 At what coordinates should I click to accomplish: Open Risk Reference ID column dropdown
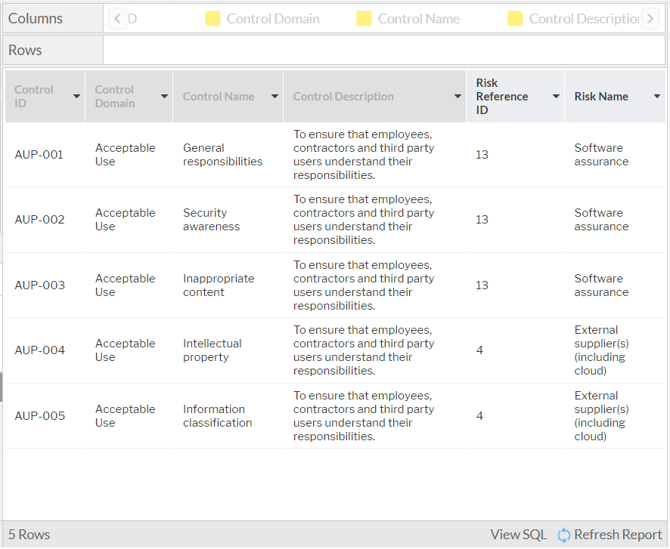pos(556,97)
